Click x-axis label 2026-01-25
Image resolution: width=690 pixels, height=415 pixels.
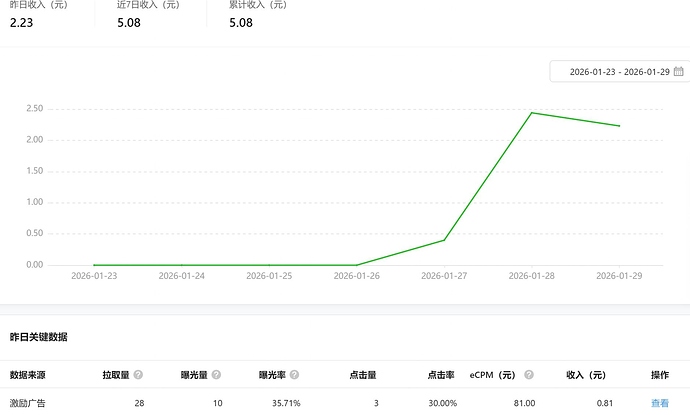(269, 275)
